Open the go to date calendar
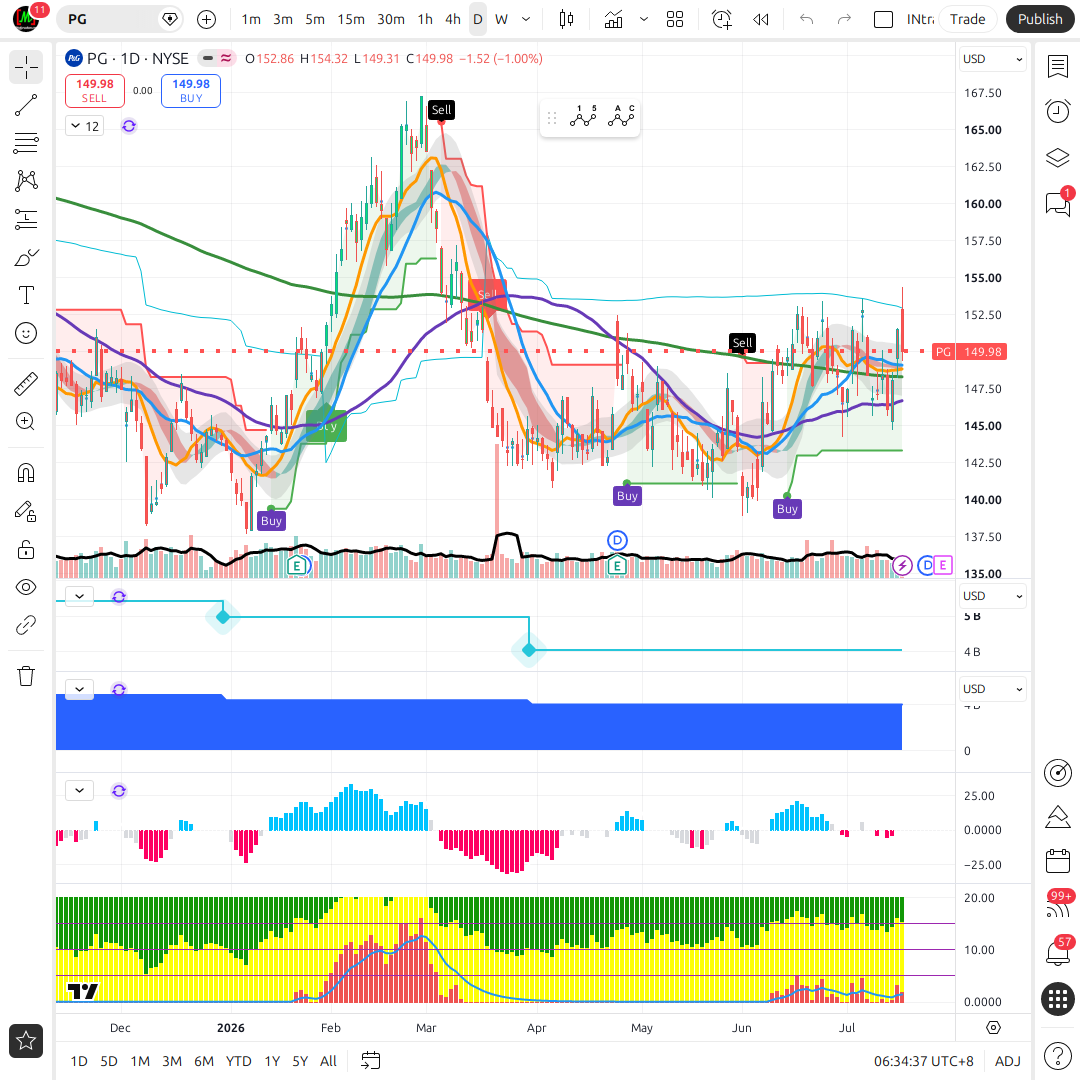Viewport: 1080px width, 1080px height. 371,1061
